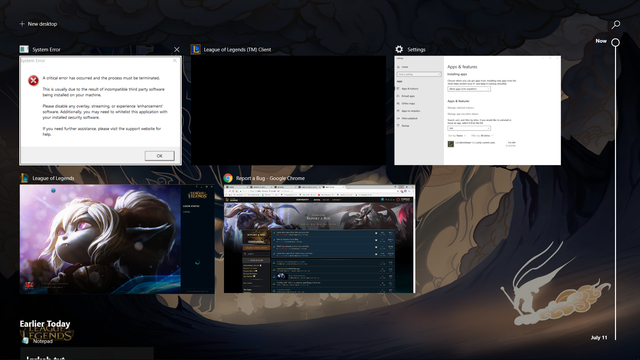Image resolution: width=640 pixels, height=360 pixels.
Task: Select Offline maps in Settings sidebar
Action: tap(408, 103)
